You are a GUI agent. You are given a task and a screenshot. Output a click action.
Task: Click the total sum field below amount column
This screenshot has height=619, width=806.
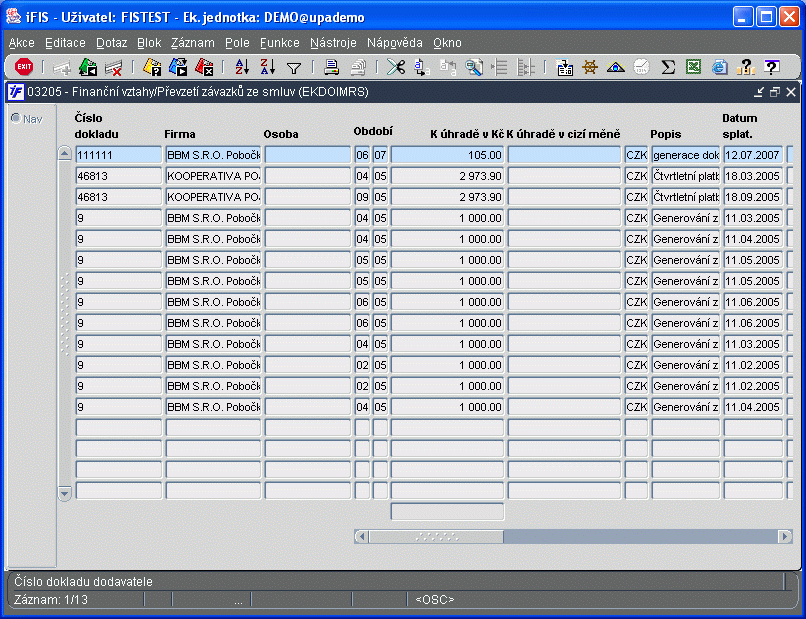tap(447, 512)
